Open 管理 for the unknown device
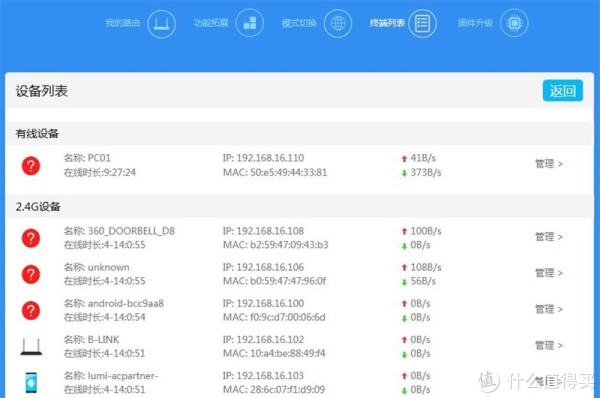The height and width of the screenshot is (398, 600). tap(549, 273)
